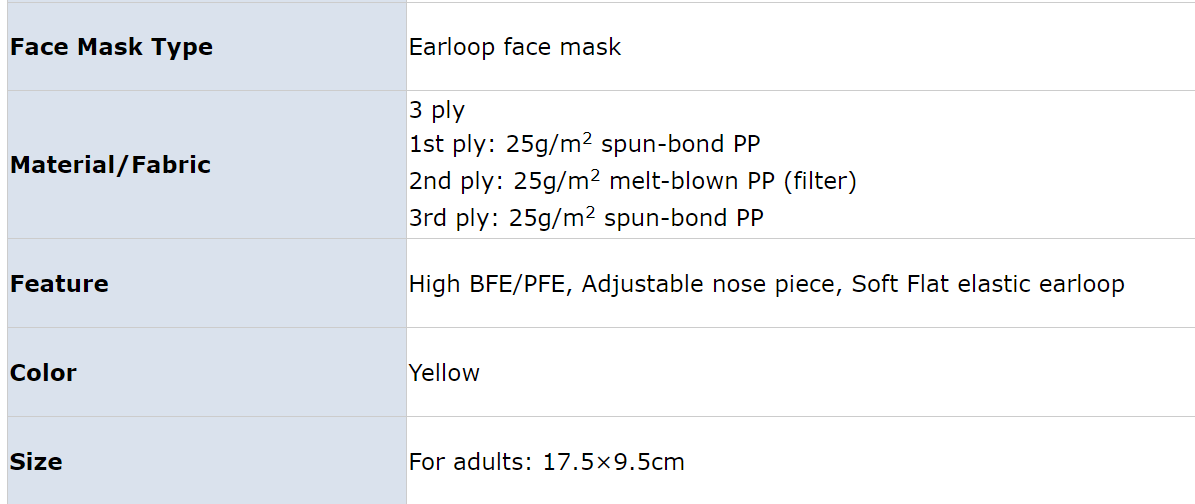This screenshot has height=504, width=1195.
Task: Click the "Feature" row header
Action: [x=59, y=284]
